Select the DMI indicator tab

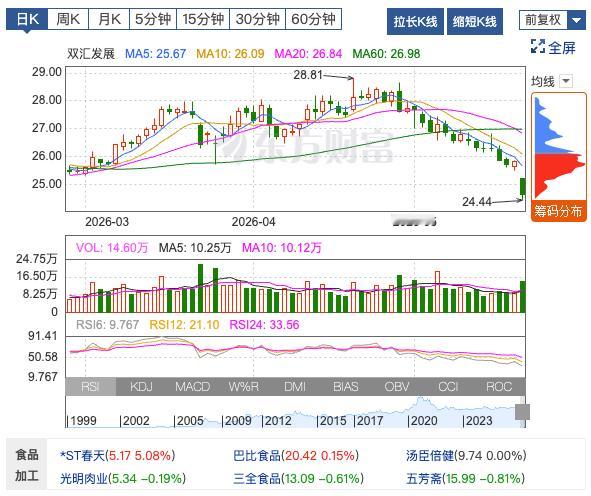point(295,386)
